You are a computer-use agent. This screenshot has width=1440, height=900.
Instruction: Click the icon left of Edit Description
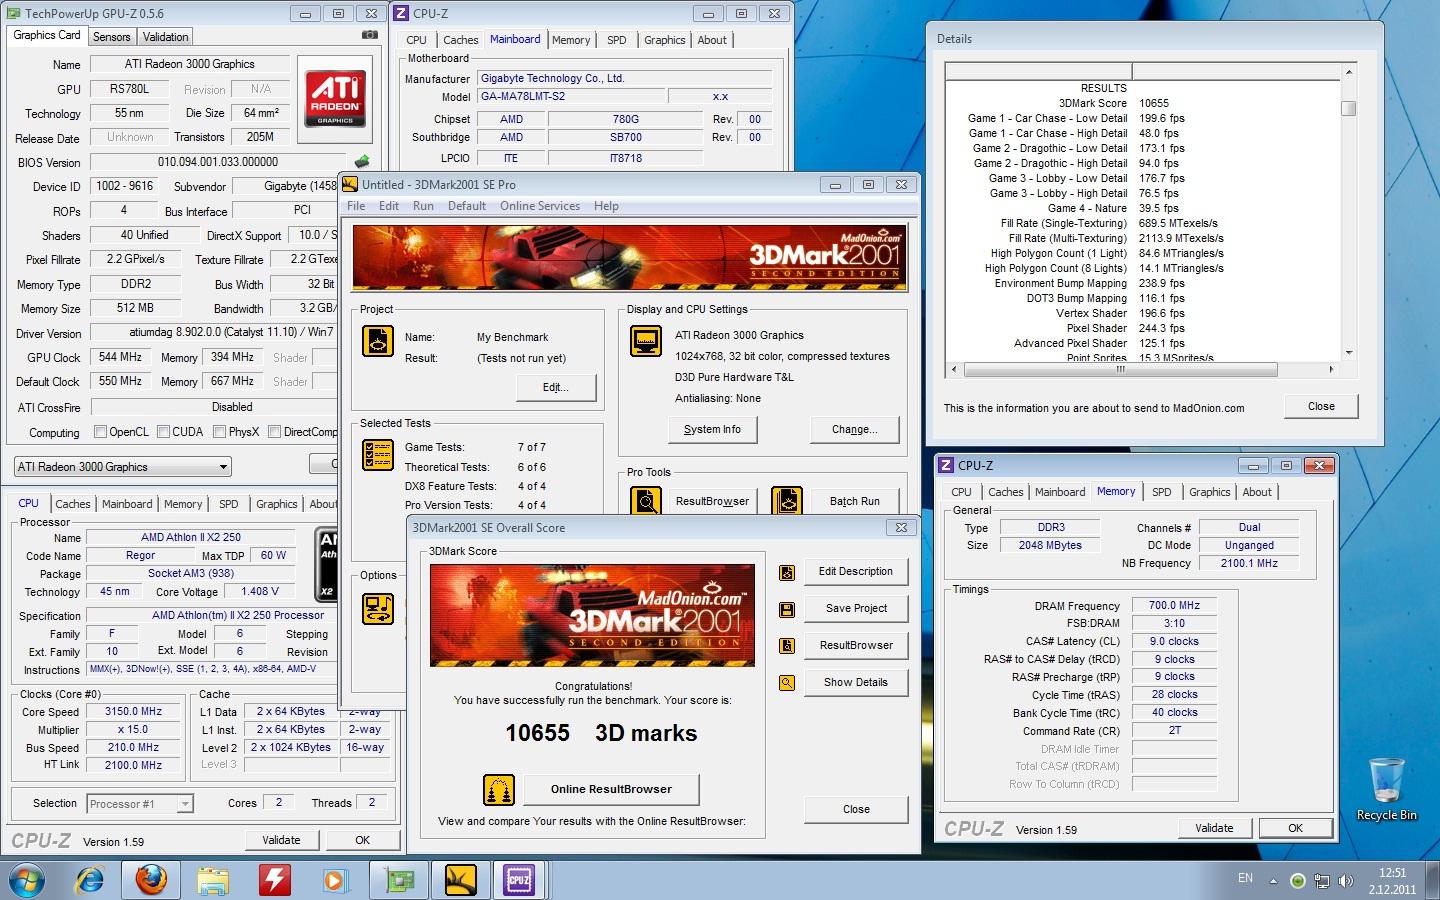[787, 573]
